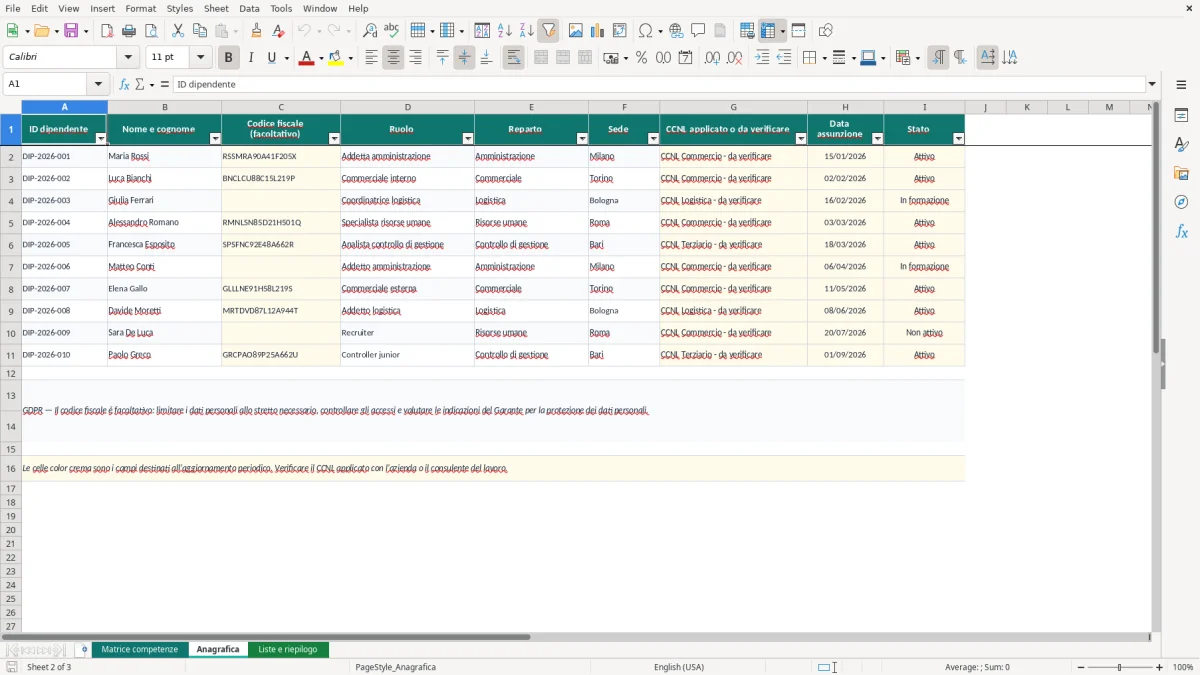
Task: Insert a chart via toolbar icon
Action: 598,31
